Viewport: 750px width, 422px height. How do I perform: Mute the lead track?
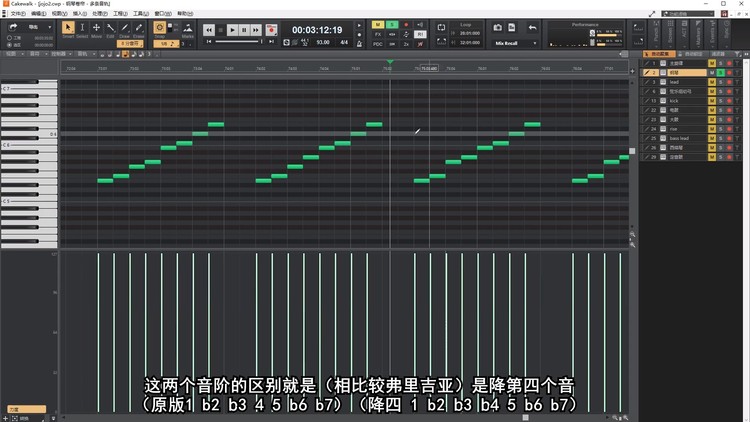[x=712, y=82]
